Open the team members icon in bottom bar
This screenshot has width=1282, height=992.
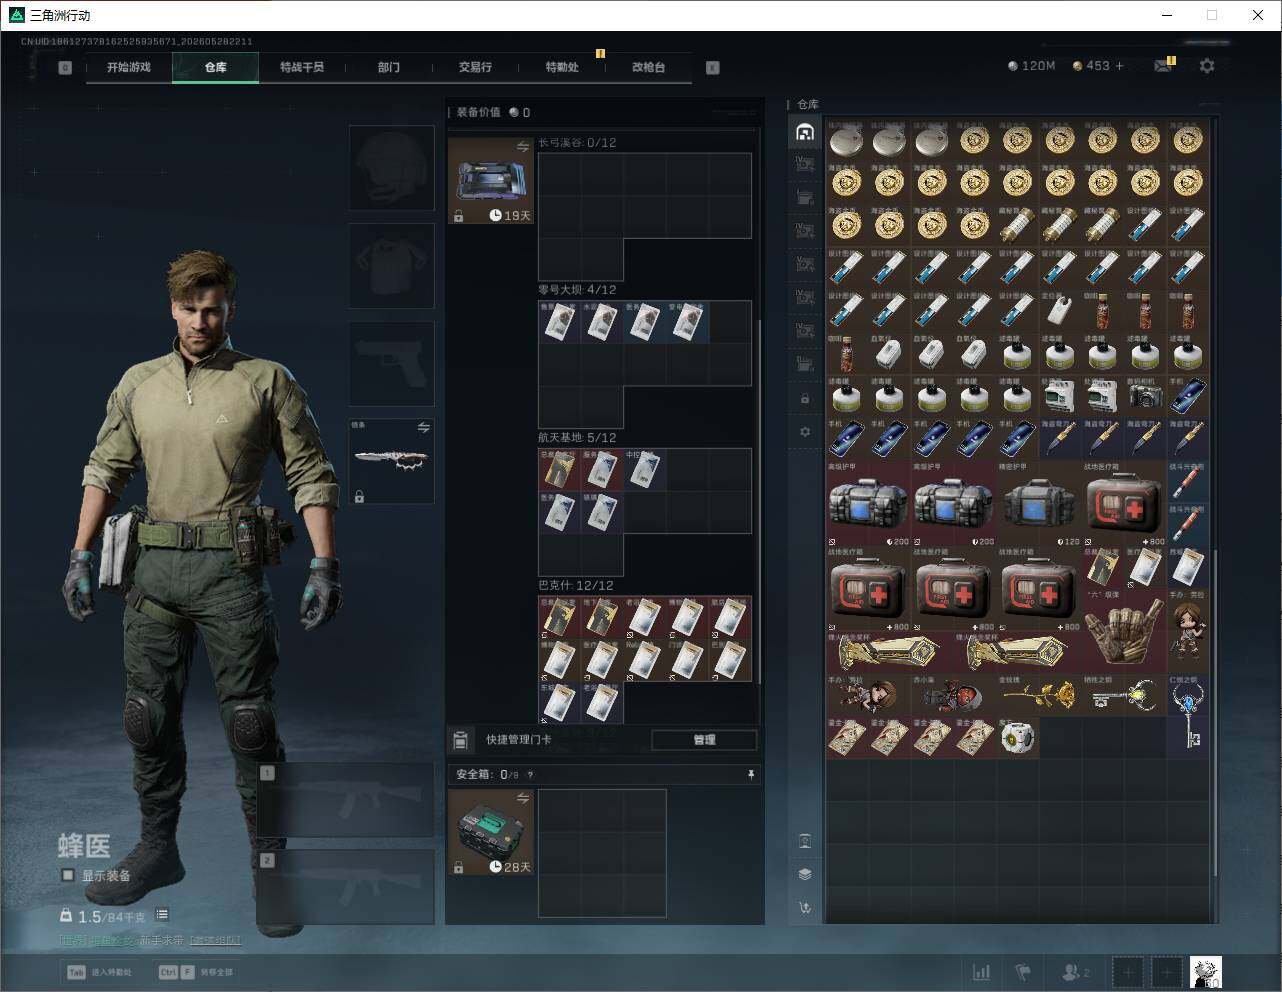(1076, 972)
